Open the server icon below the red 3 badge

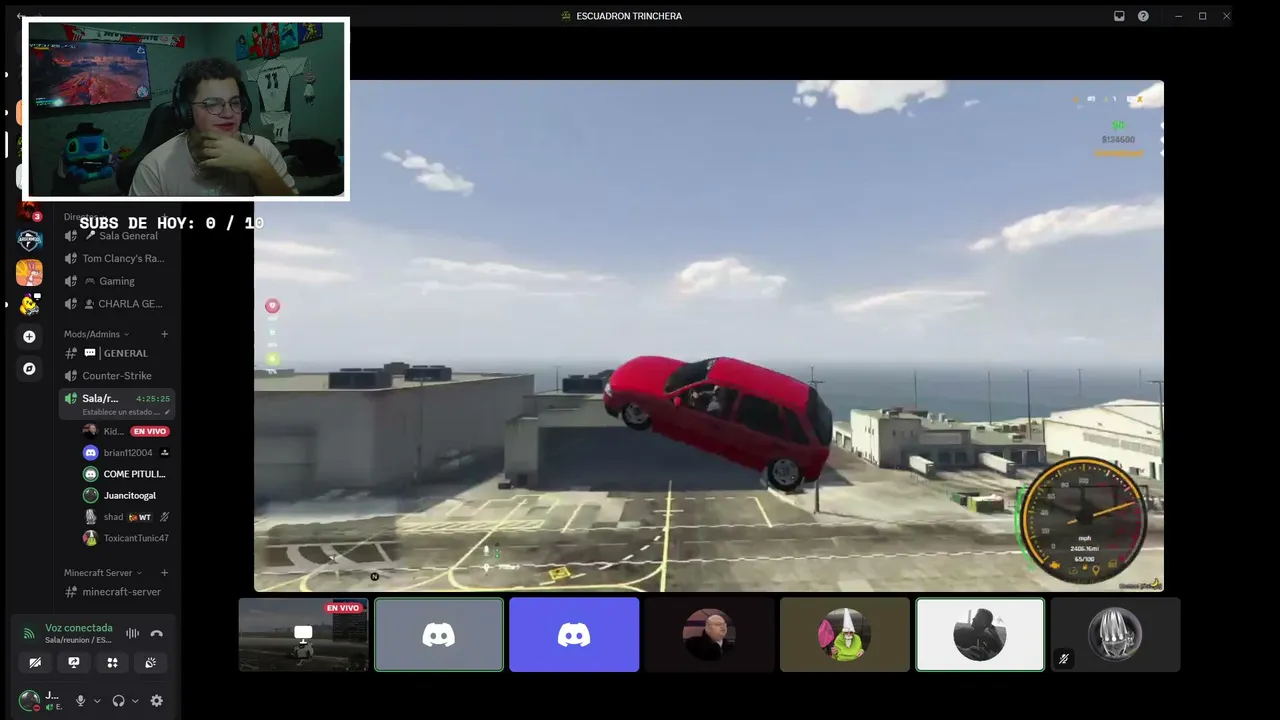(29, 241)
